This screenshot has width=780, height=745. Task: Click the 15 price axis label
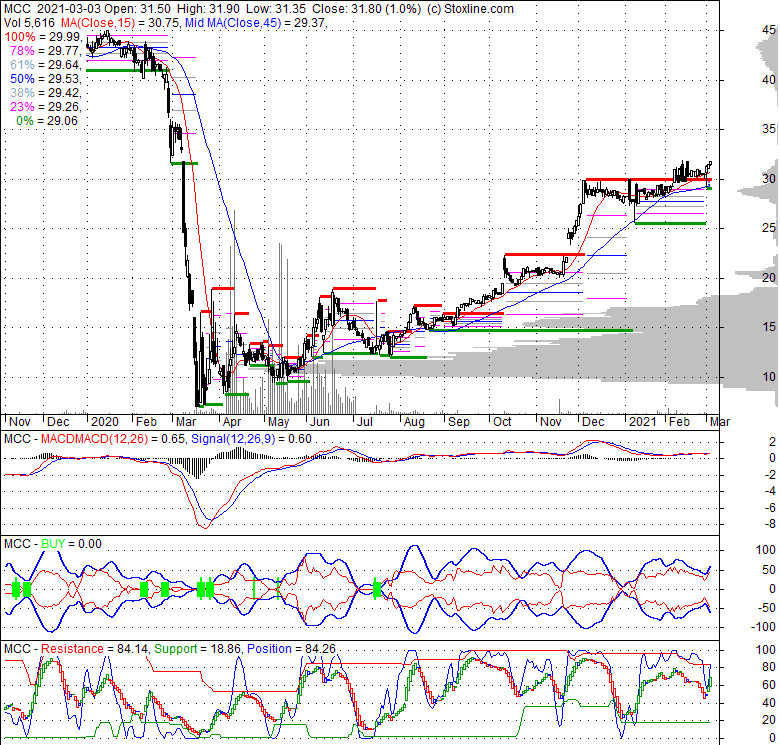[769, 327]
